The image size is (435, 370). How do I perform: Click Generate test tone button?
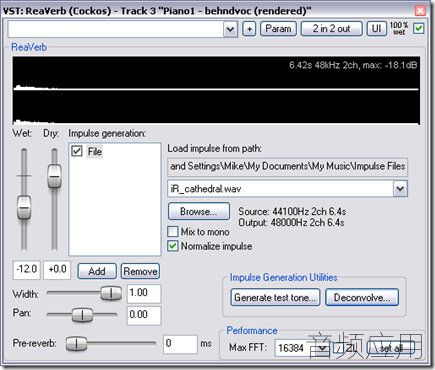(275, 297)
